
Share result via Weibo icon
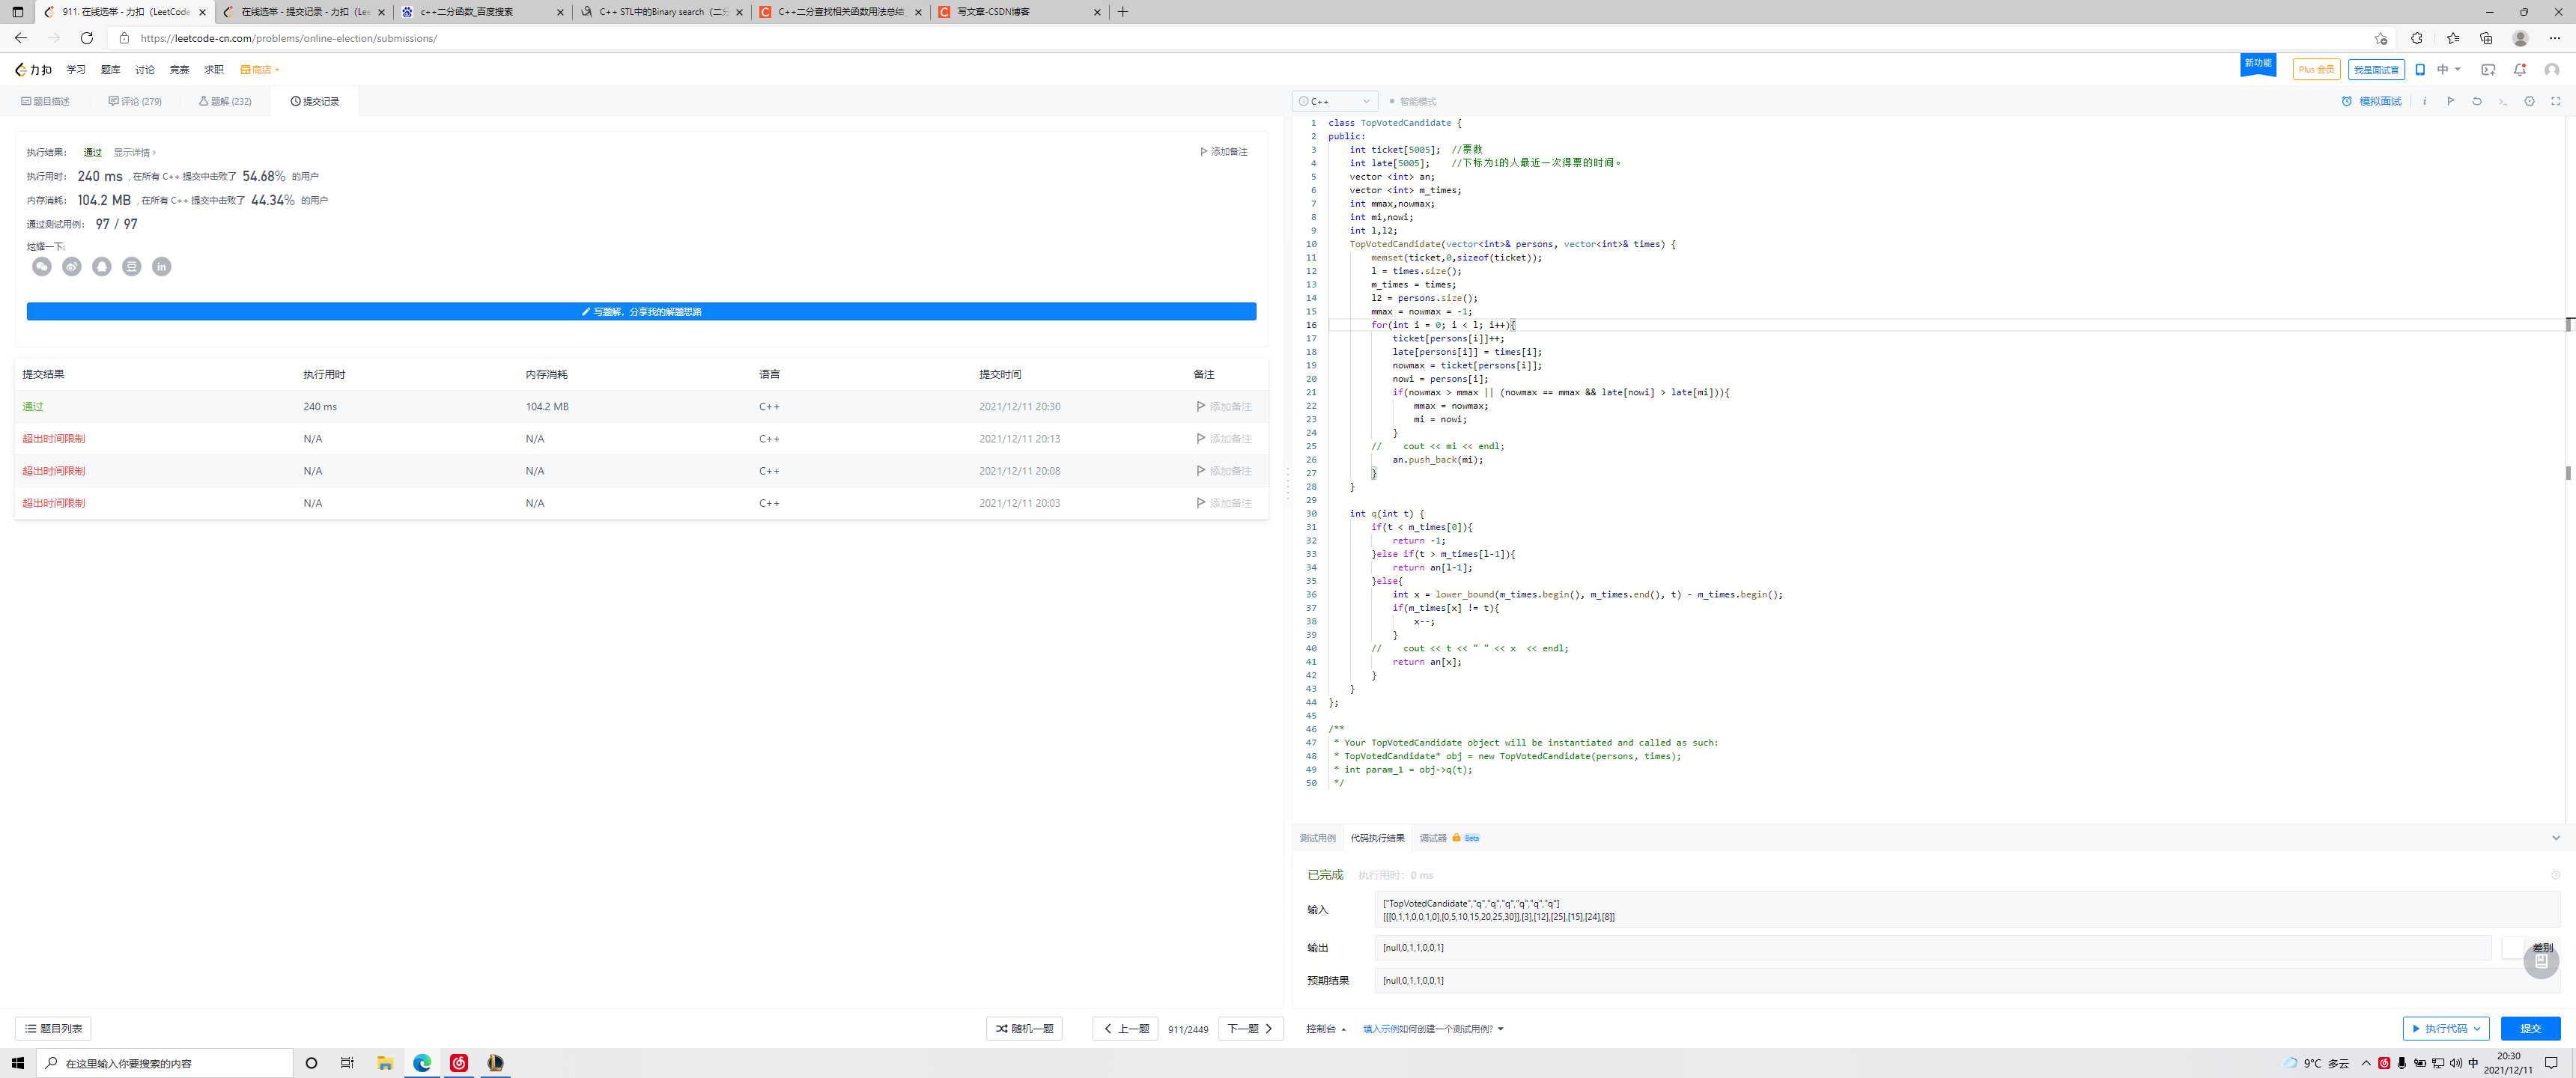coord(72,266)
